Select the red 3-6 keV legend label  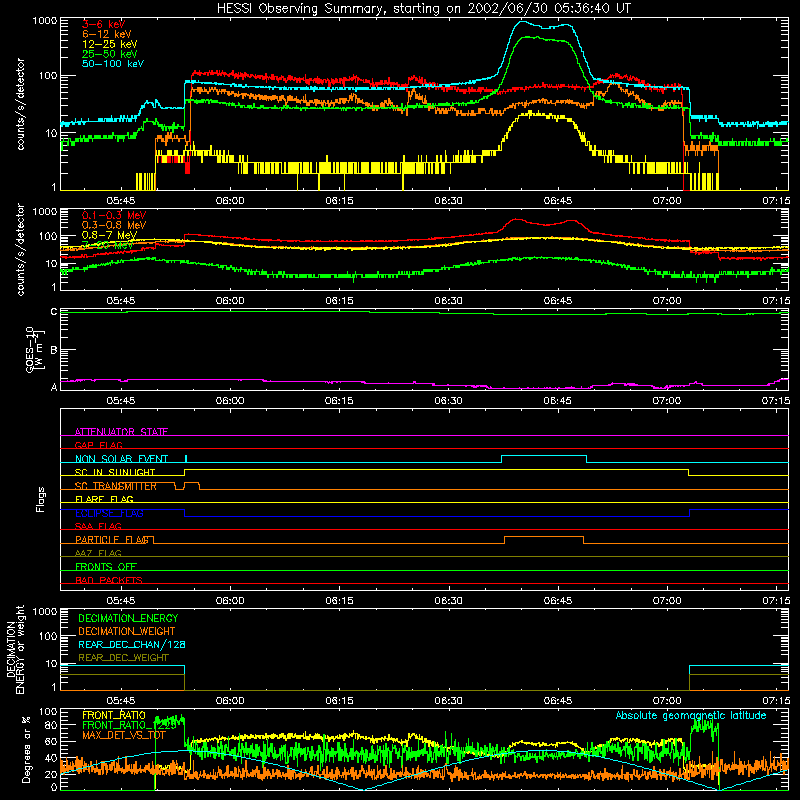[x=103, y=24]
